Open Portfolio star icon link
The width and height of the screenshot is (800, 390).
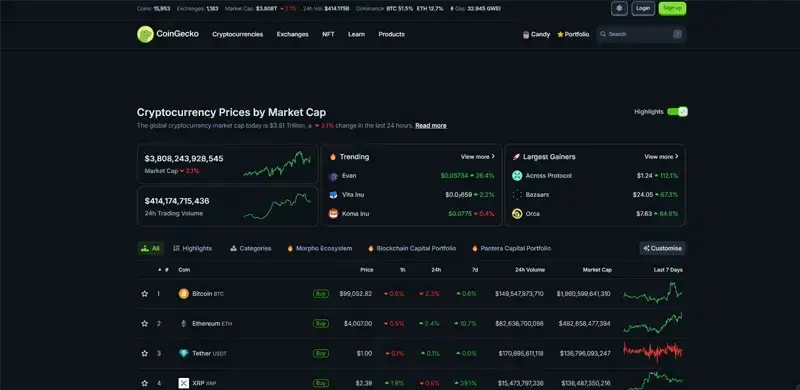[x=560, y=35]
